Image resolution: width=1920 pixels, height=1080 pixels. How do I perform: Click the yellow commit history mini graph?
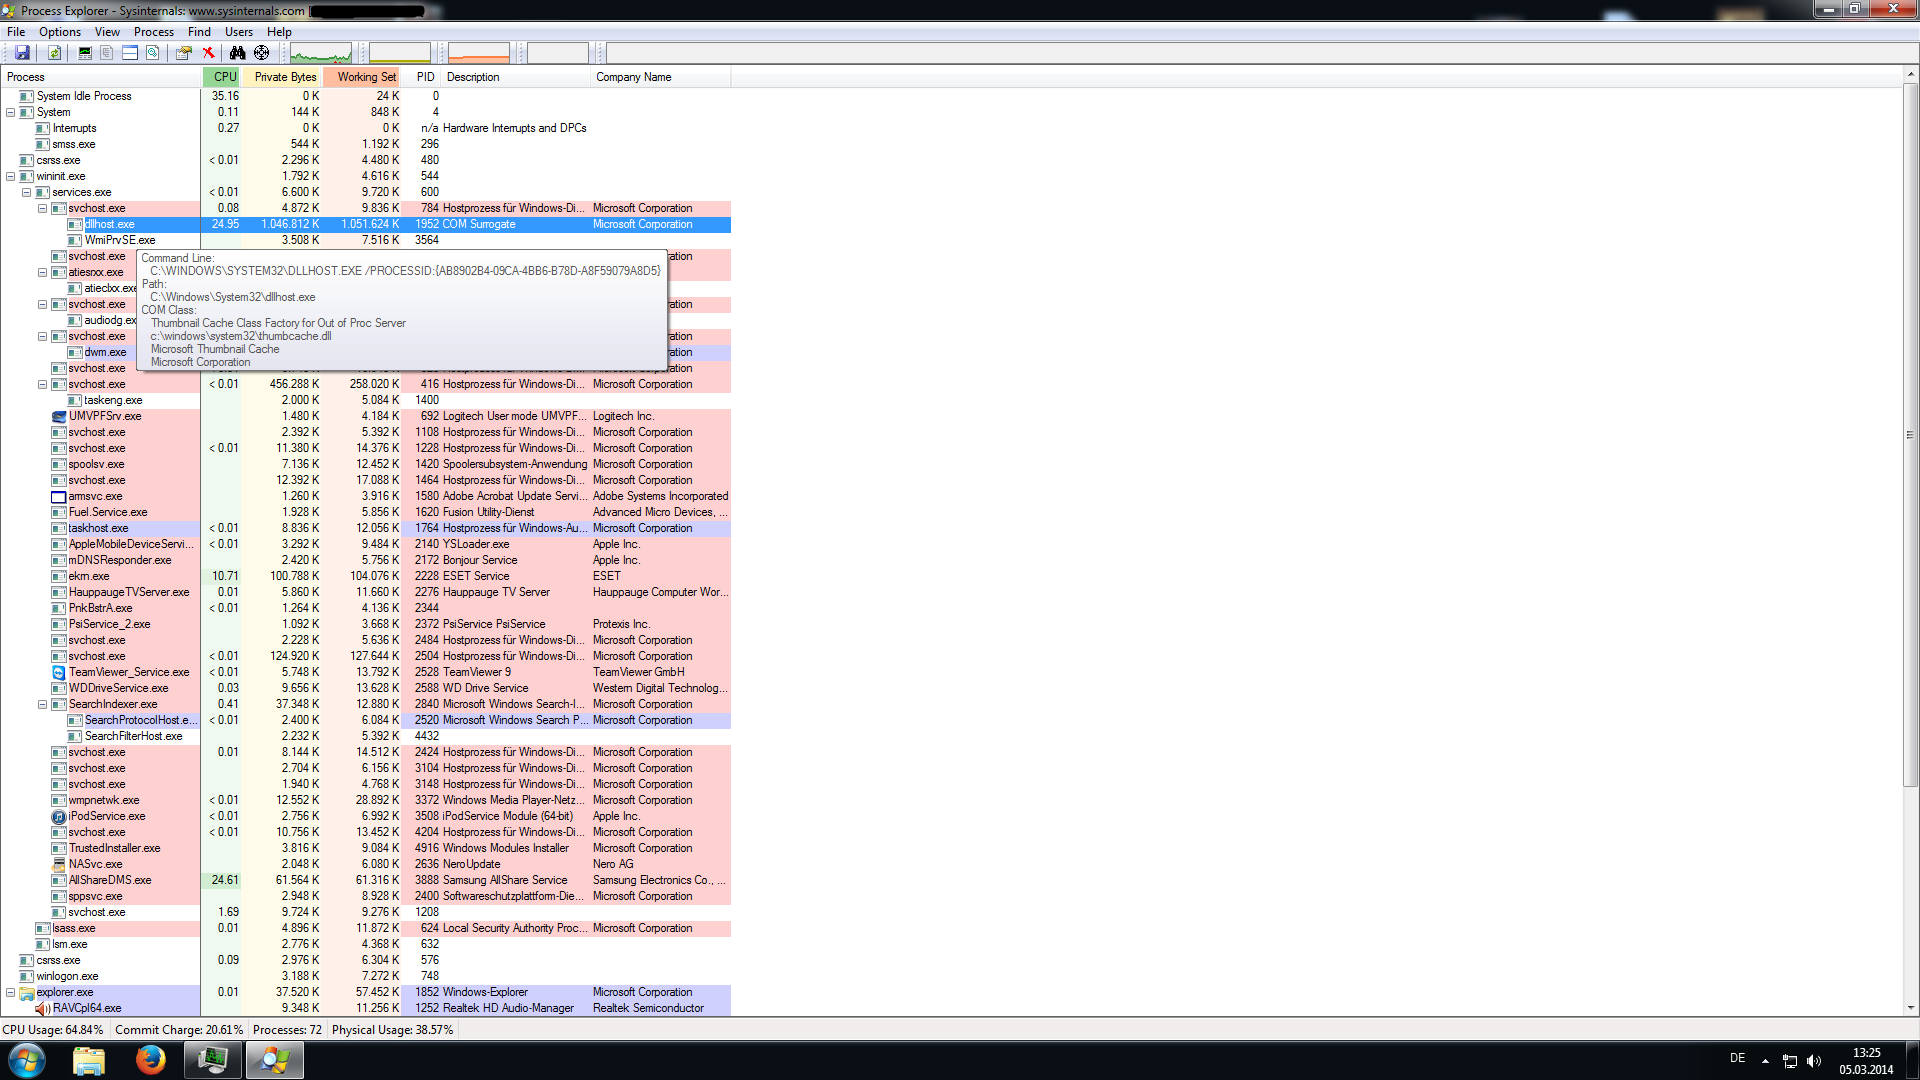point(400,53)
